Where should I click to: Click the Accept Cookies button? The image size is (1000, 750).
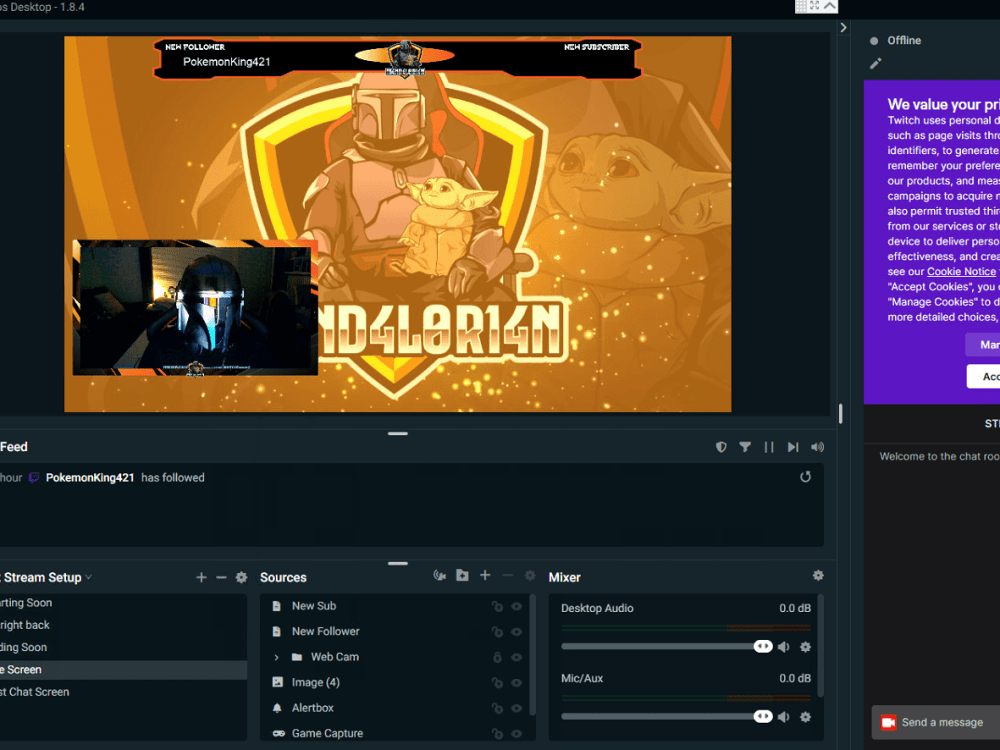pos(984,377)
